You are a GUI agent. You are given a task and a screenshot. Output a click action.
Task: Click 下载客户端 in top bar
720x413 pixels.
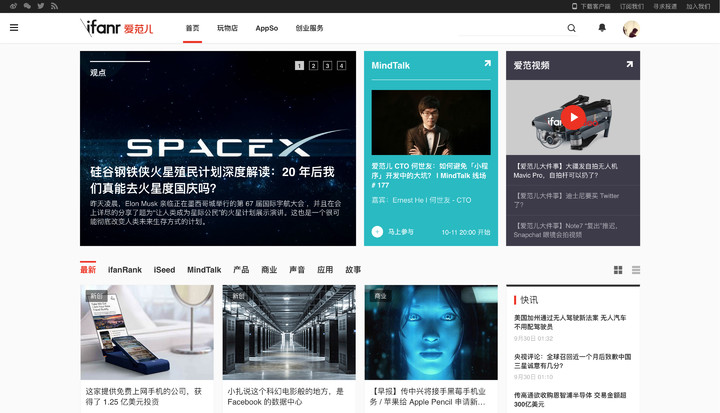click(x=591, y=6)
